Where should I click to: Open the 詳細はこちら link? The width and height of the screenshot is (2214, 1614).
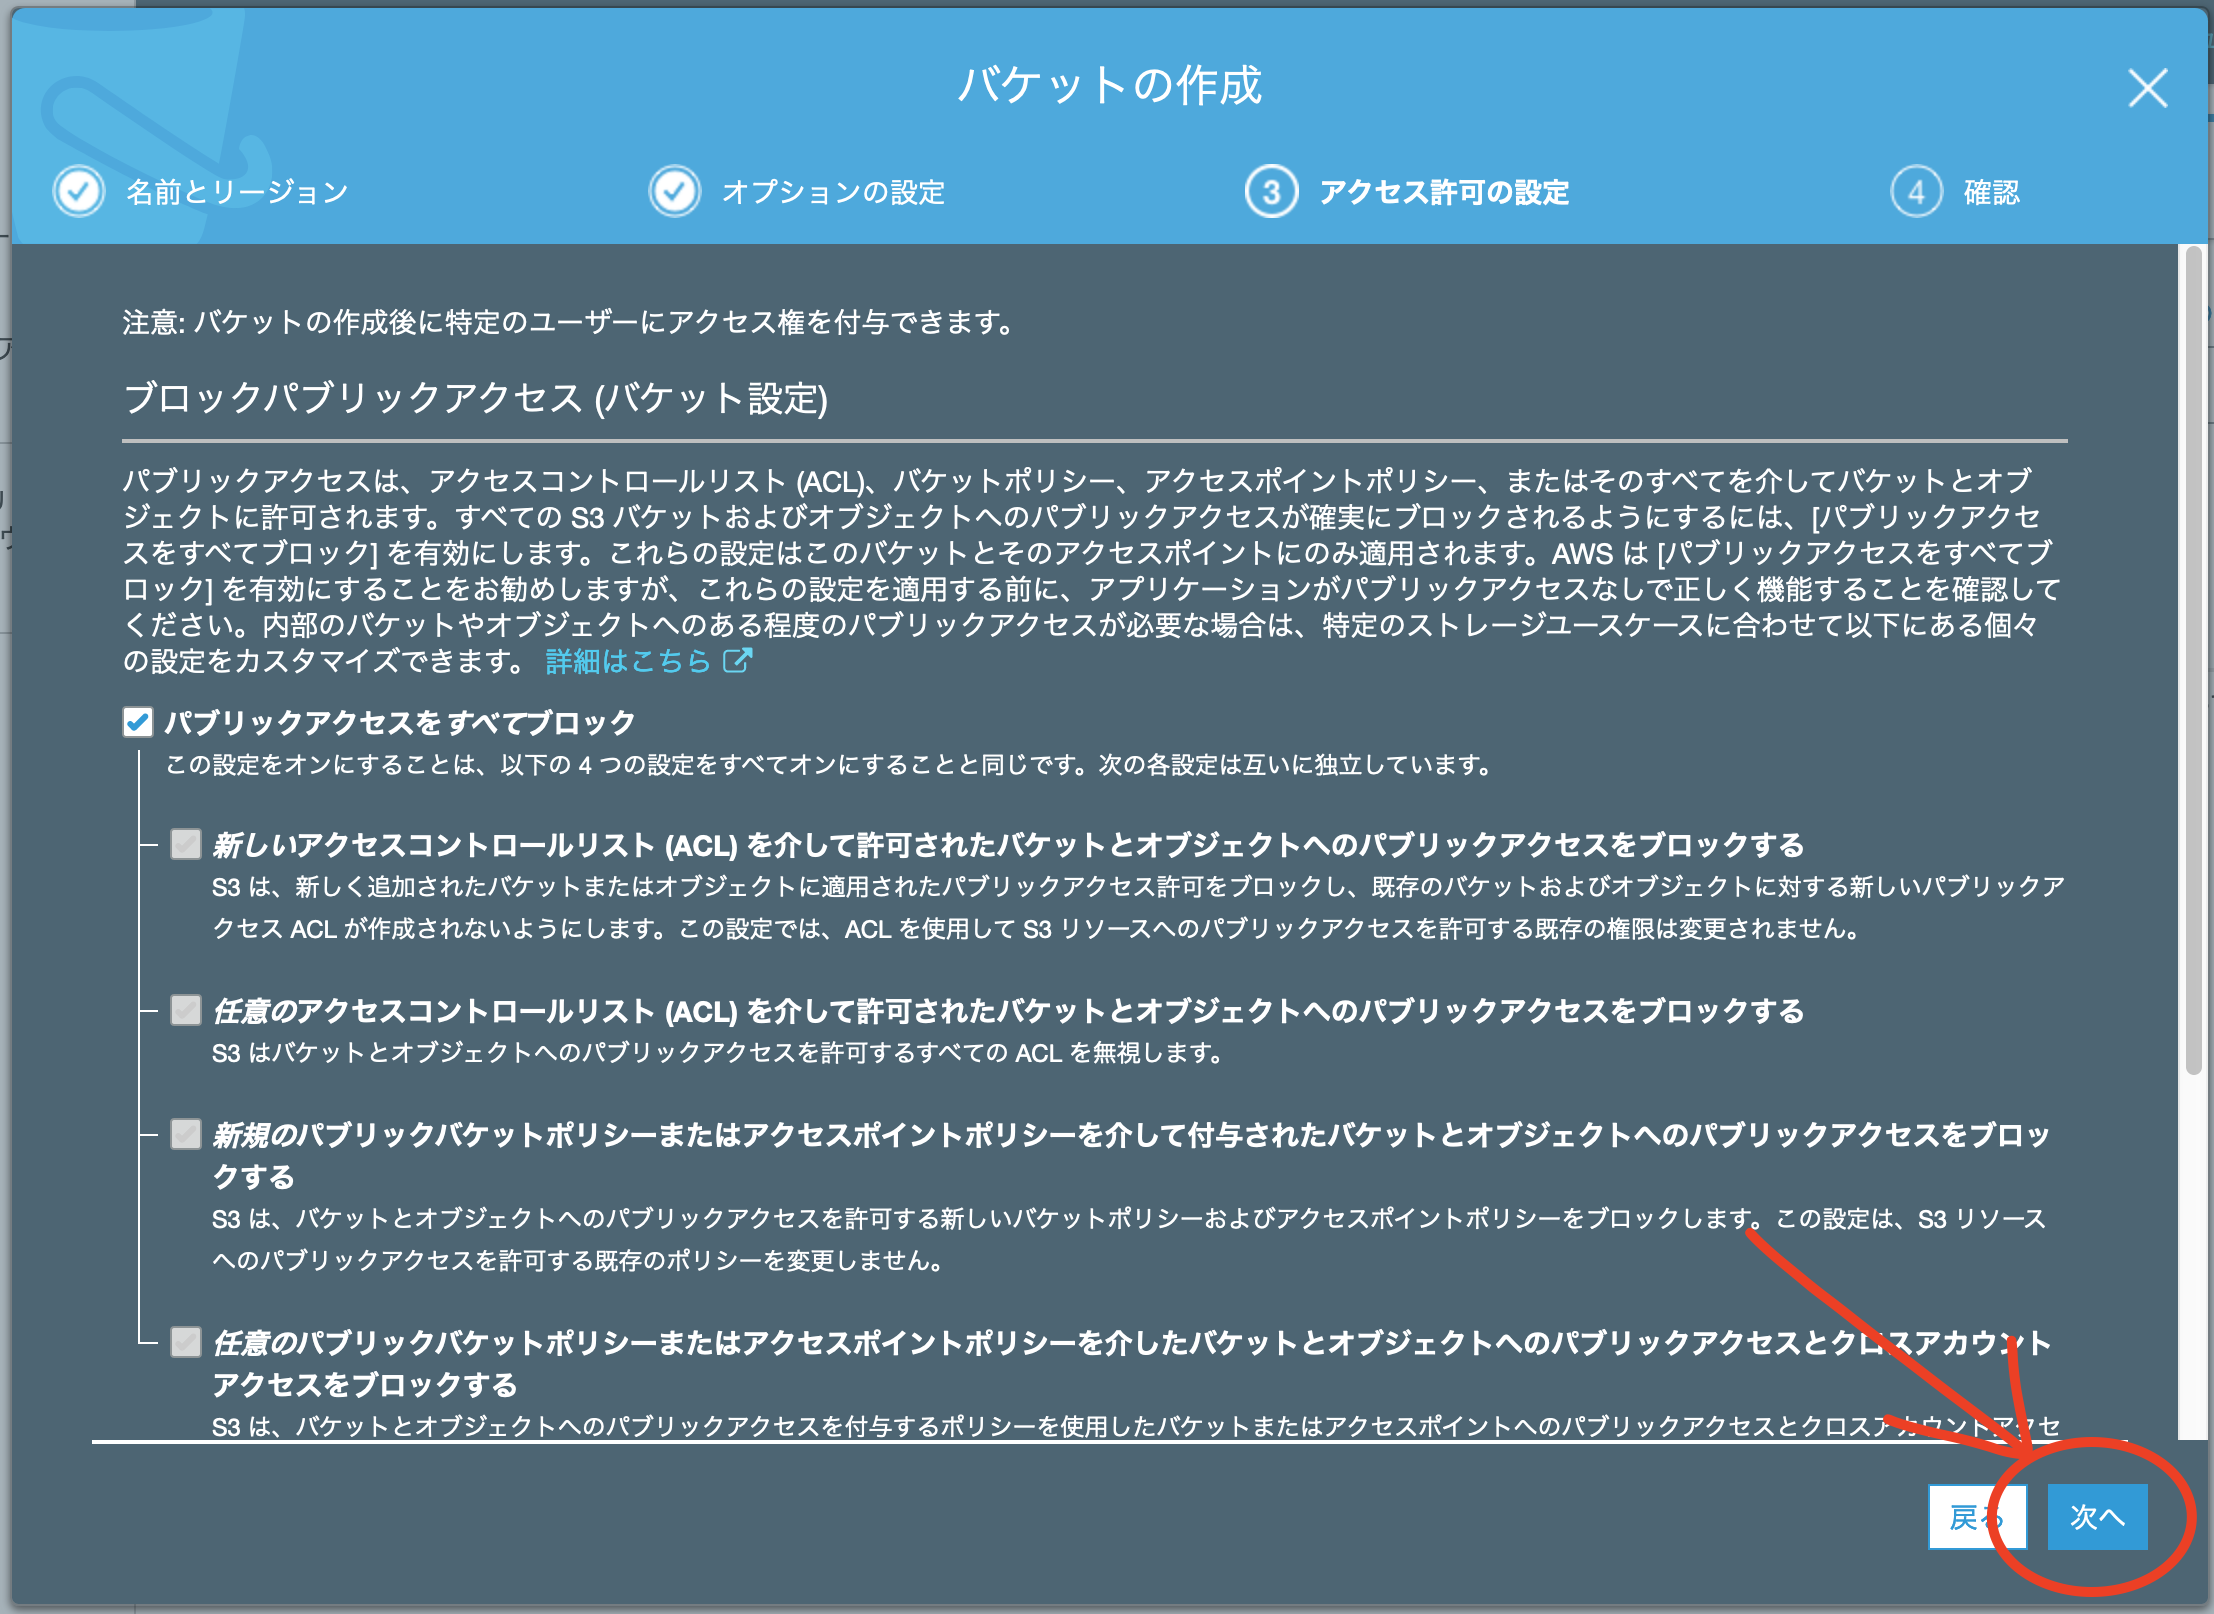[627, 660]
